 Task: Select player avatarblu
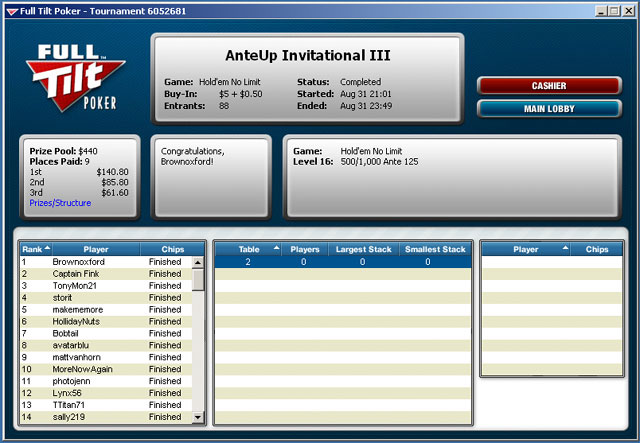[x=106, y=345]
